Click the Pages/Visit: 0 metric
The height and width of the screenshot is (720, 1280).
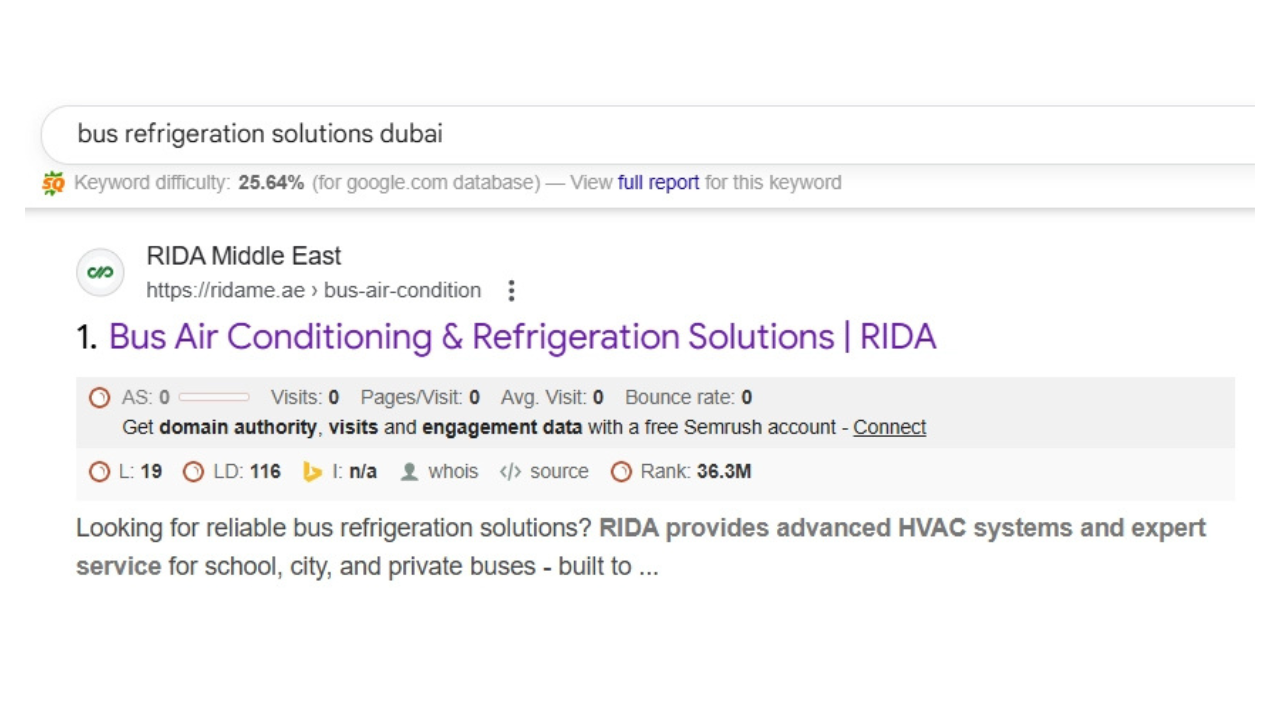coord(420,398)
